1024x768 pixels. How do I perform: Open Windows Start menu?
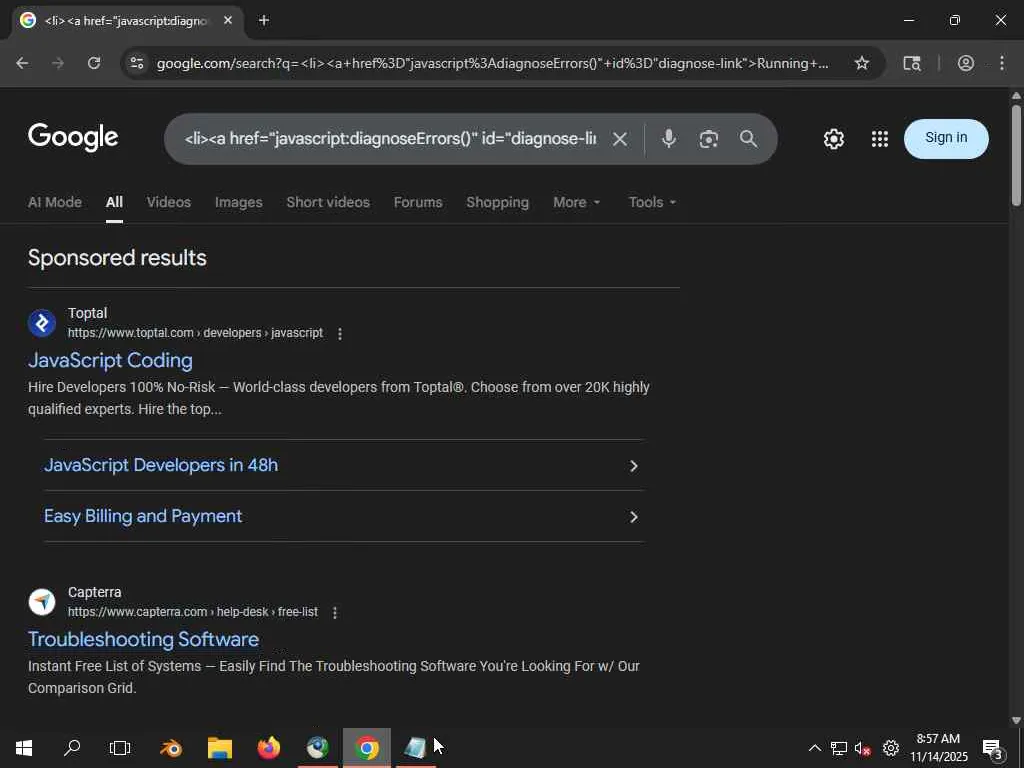pos(24,748)
